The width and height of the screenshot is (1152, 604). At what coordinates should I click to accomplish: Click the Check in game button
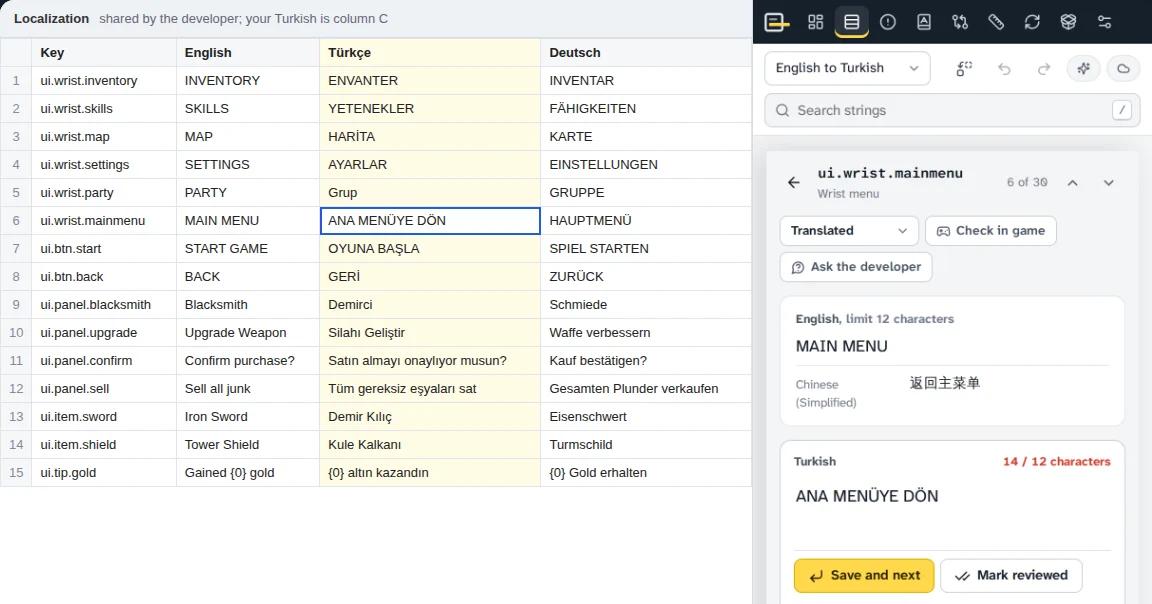(x=990, y=231)
